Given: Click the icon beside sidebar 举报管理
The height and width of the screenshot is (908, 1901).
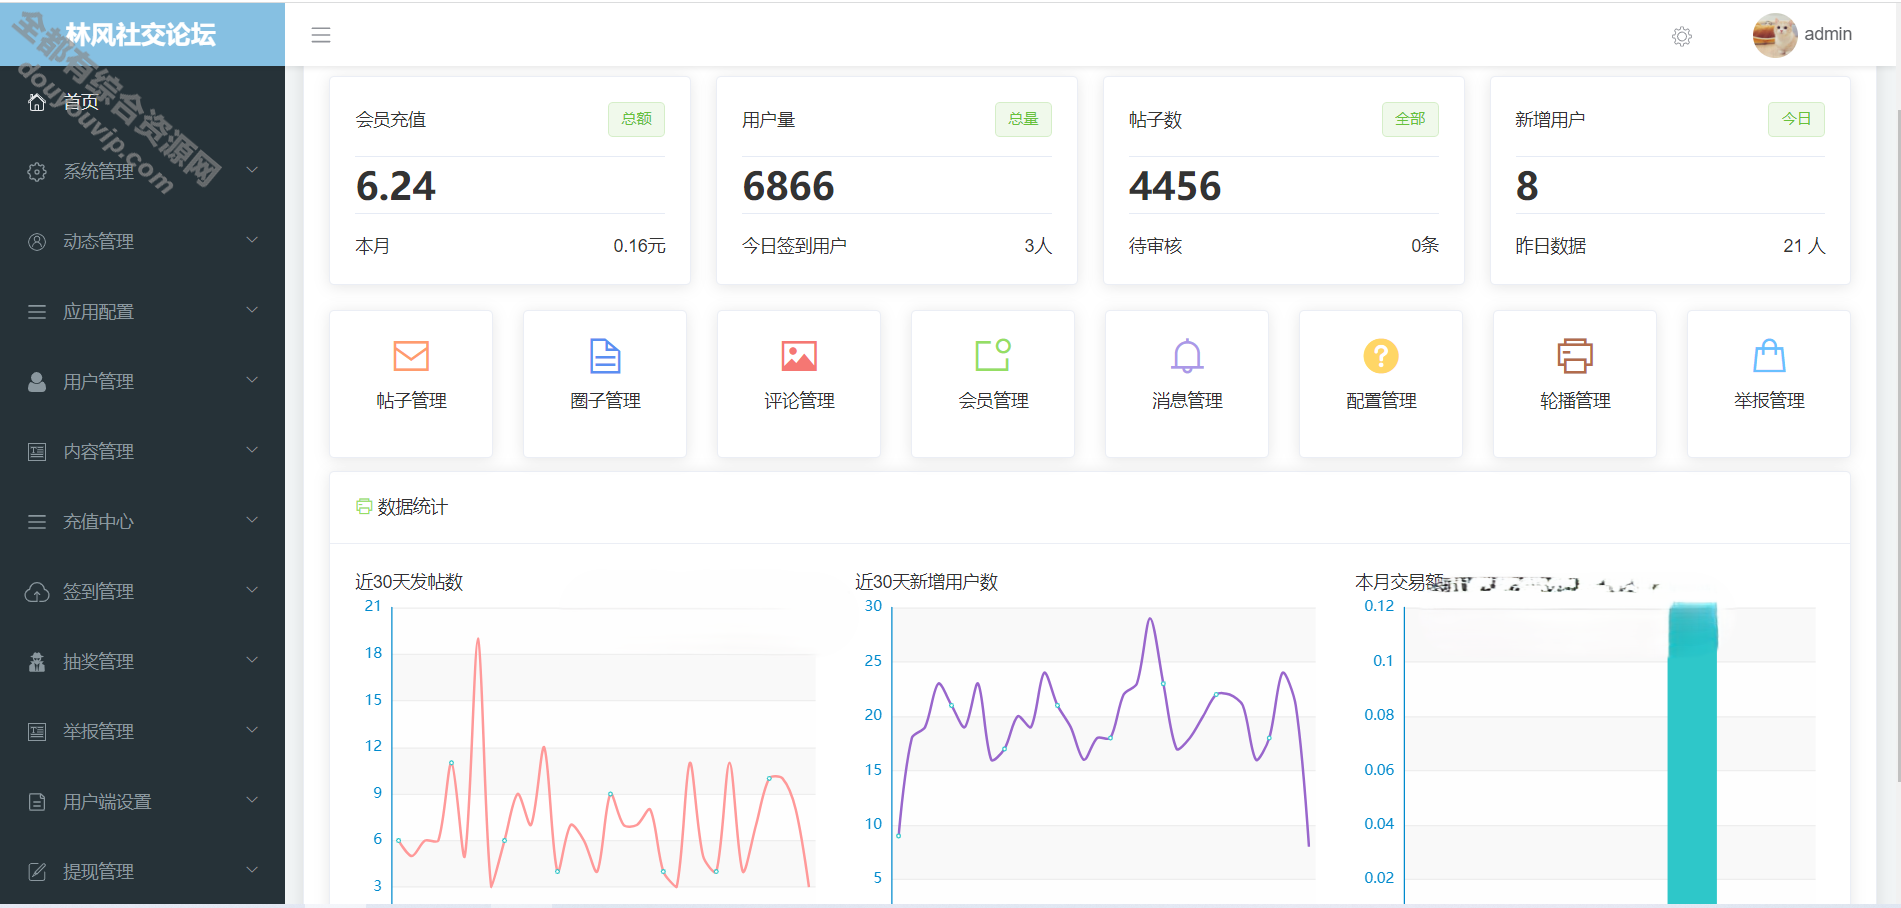Looking at the screenshot, I should click(x=37, y=731).
